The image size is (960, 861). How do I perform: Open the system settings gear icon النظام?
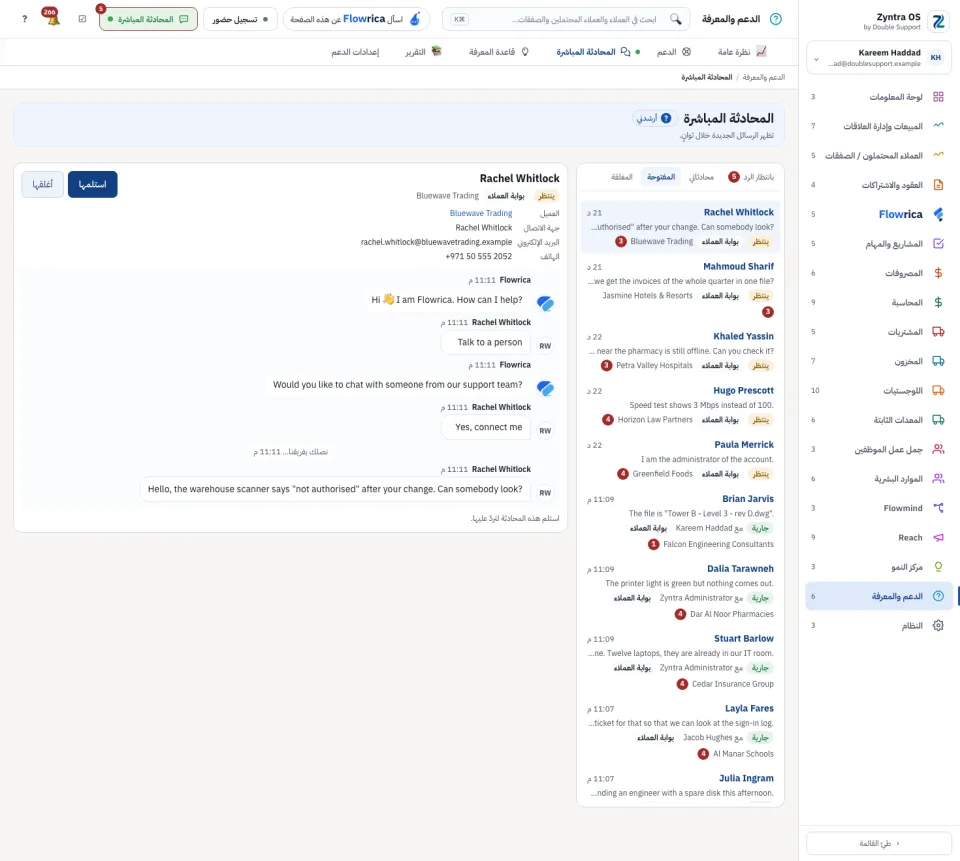click(x=938, y=625)
